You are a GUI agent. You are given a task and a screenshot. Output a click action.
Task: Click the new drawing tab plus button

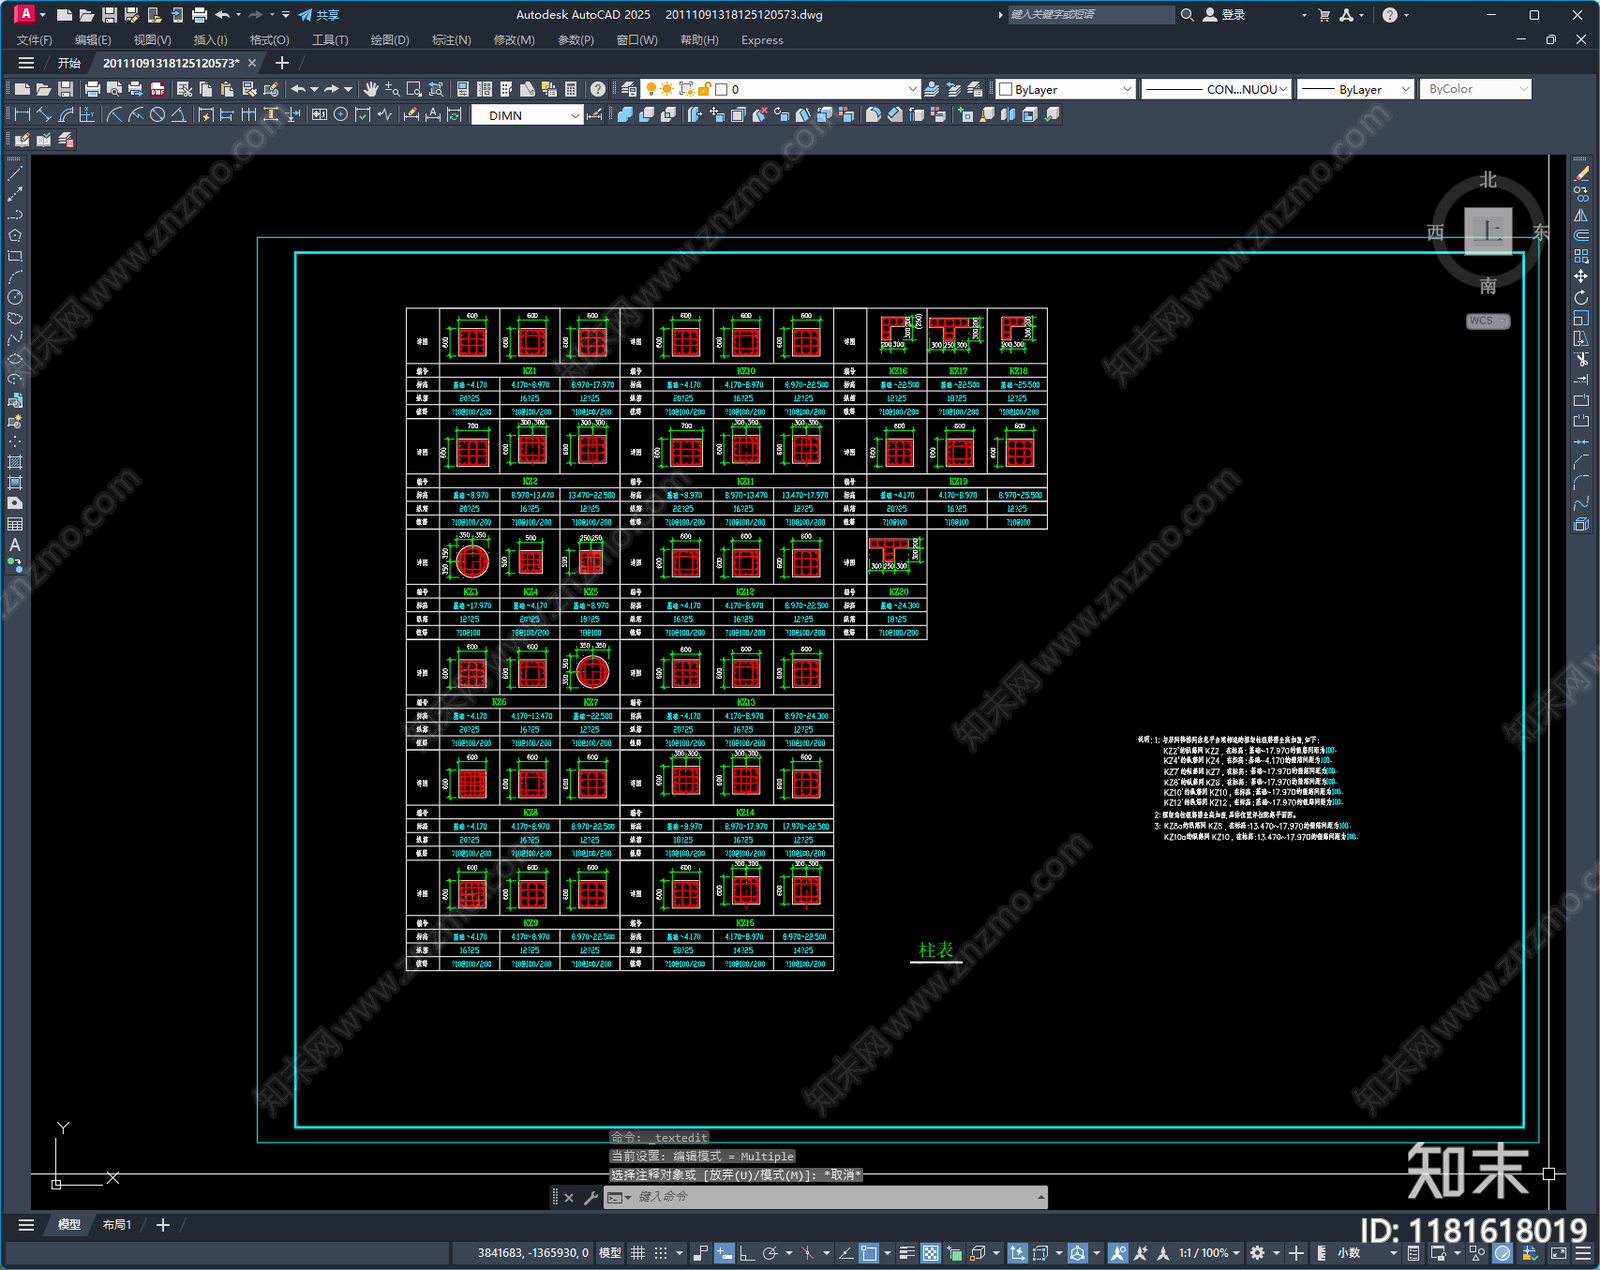point(282,63)
